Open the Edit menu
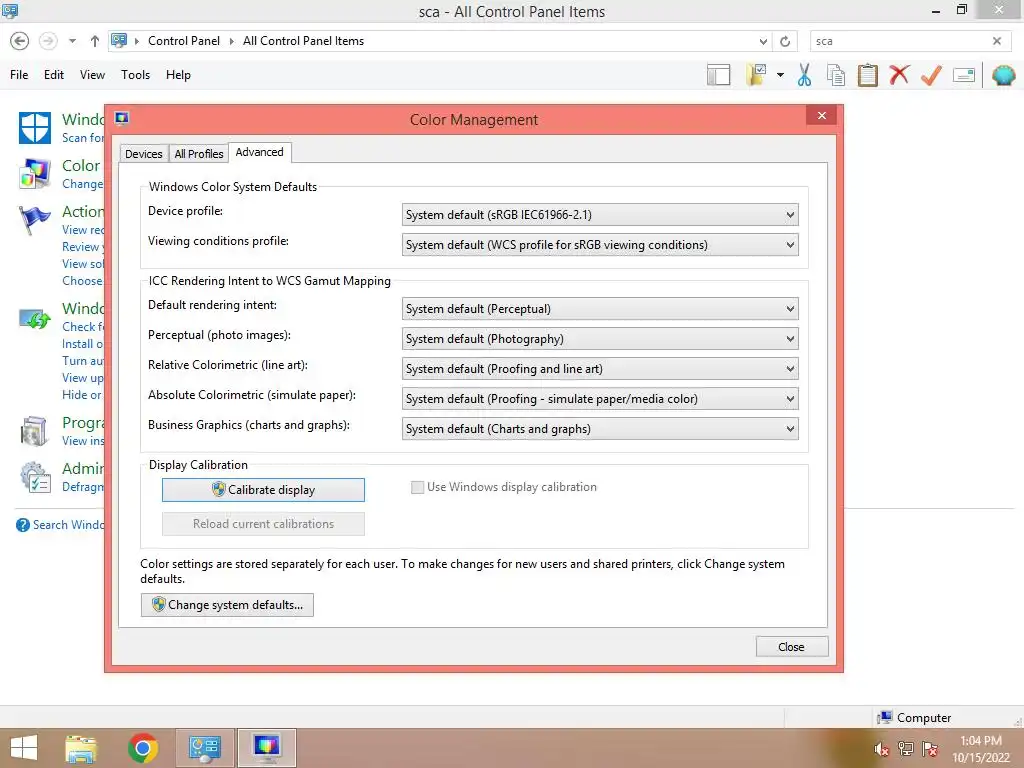 tap(54, 74)
